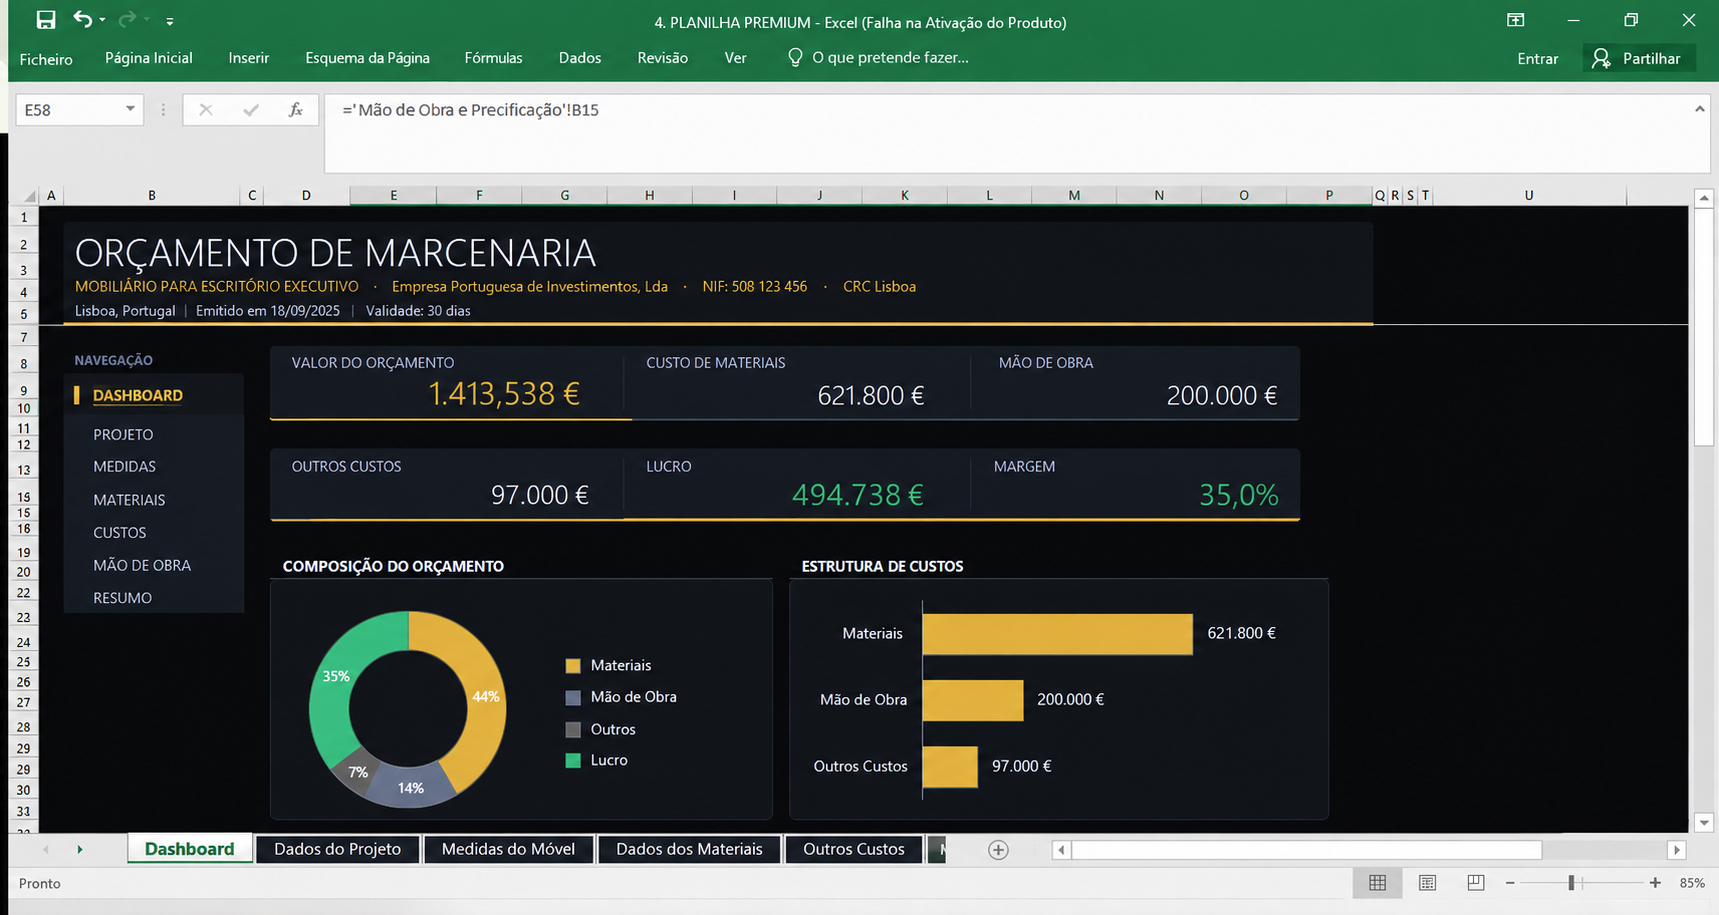Switch to Página Inicial ribbon tab

[149, 58]
